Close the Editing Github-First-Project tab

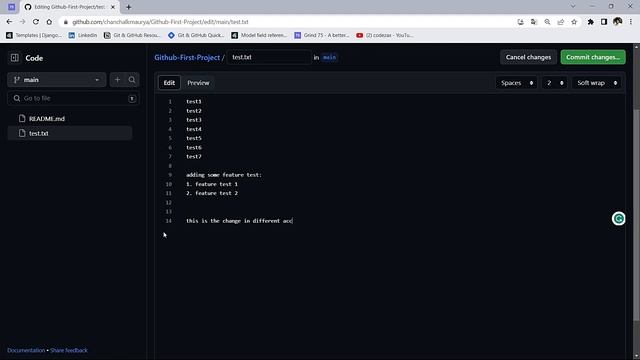point(113,7)
